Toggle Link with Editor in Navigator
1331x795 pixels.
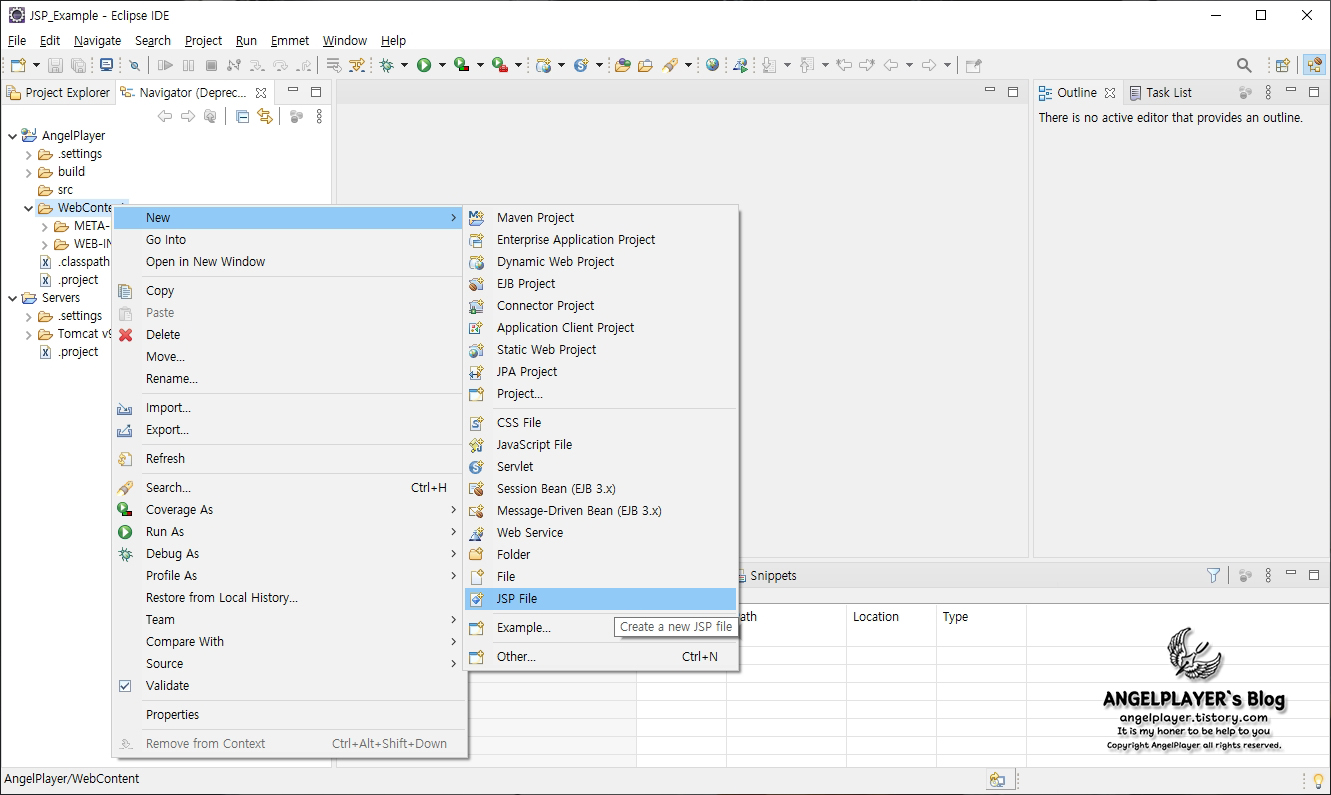click(x=265, y=117)
